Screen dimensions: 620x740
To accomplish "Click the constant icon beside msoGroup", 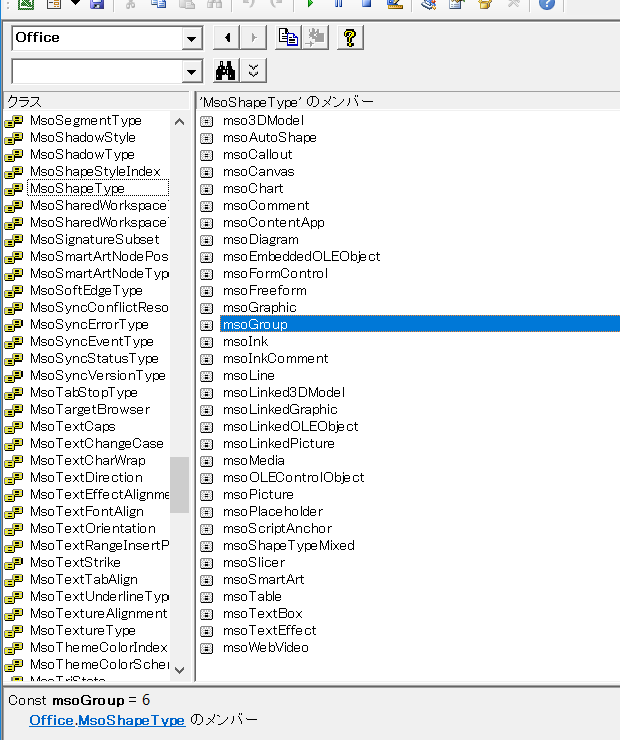I will [x=207, y=325].
